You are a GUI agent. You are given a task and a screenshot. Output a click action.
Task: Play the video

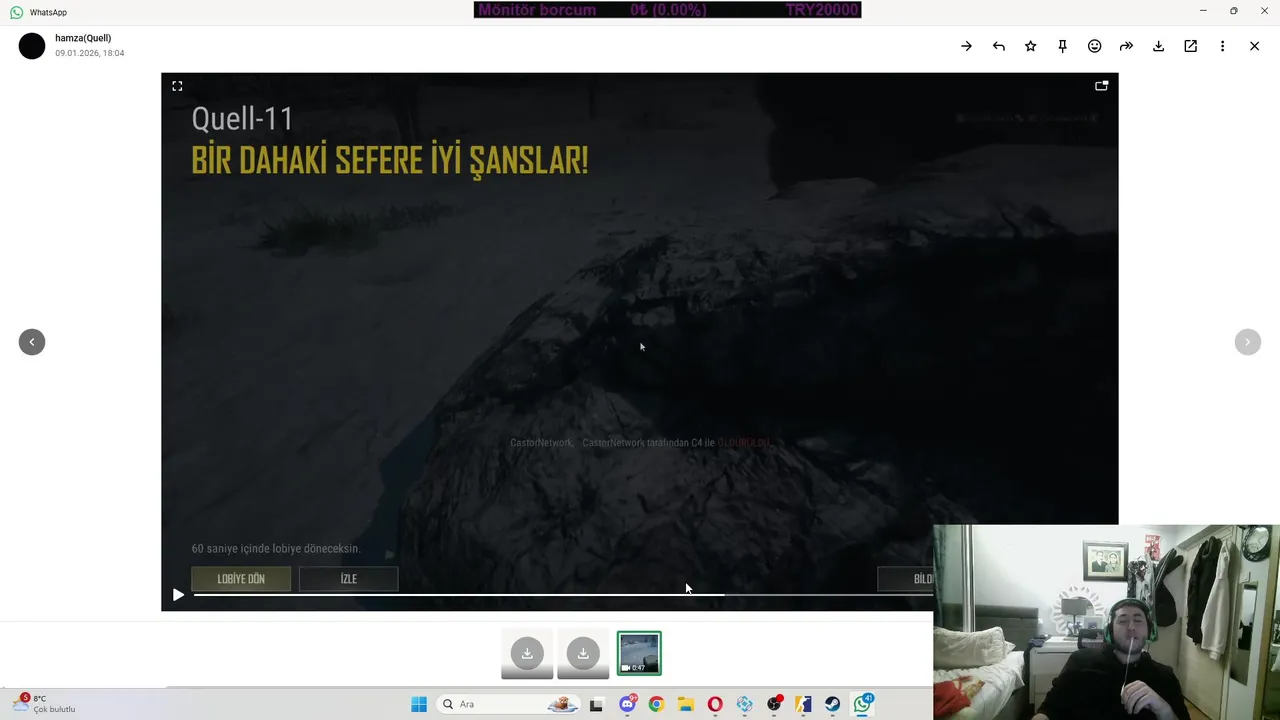point(178,594)
